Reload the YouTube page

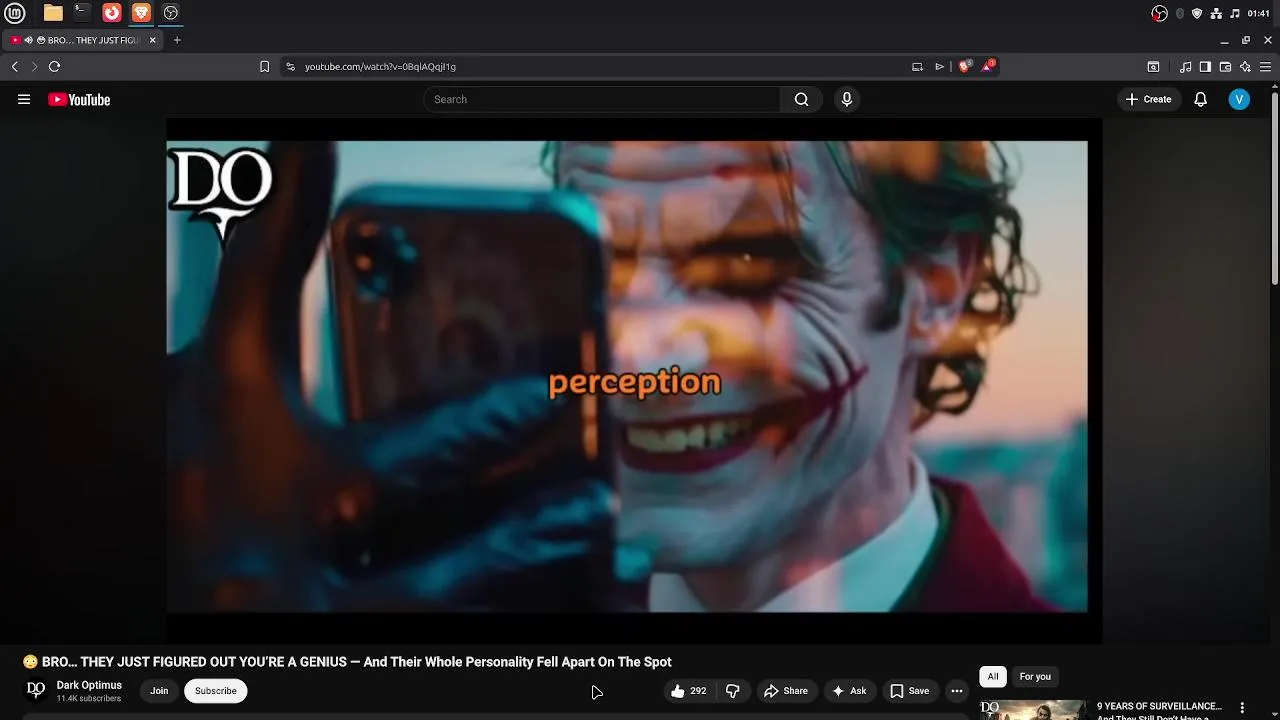coord(54,67)
